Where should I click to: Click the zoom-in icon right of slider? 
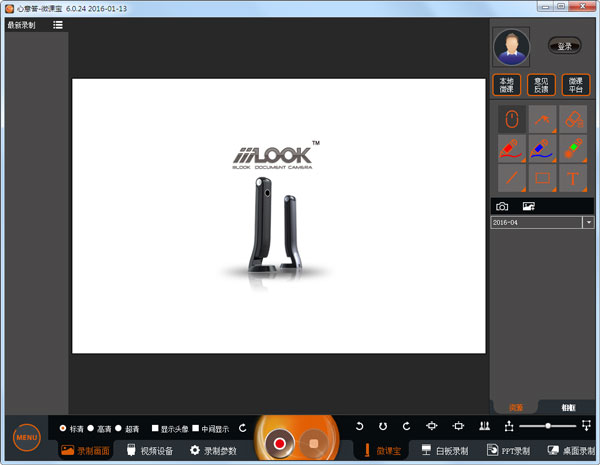point(586,425)
